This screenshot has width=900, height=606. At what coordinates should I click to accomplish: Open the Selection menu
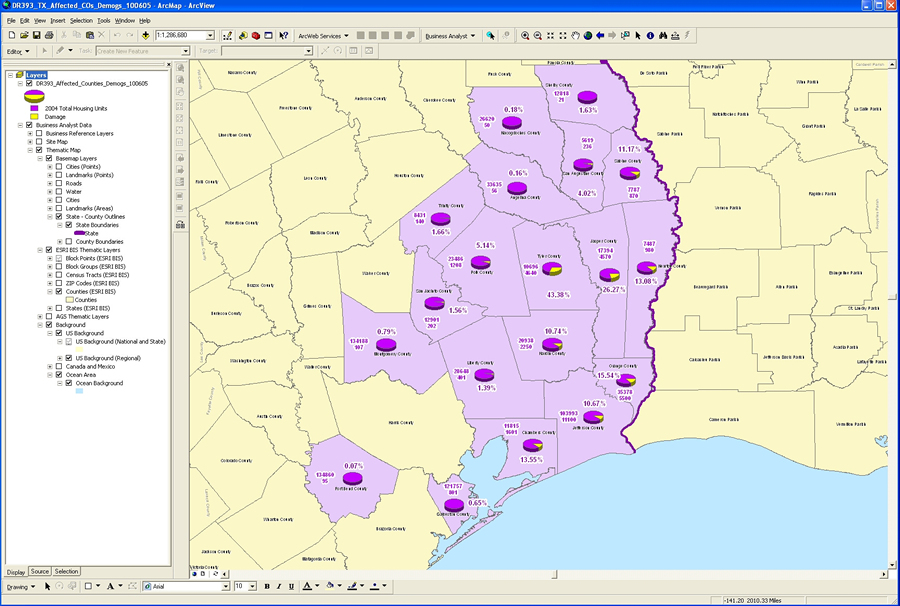tap(81, 21)
